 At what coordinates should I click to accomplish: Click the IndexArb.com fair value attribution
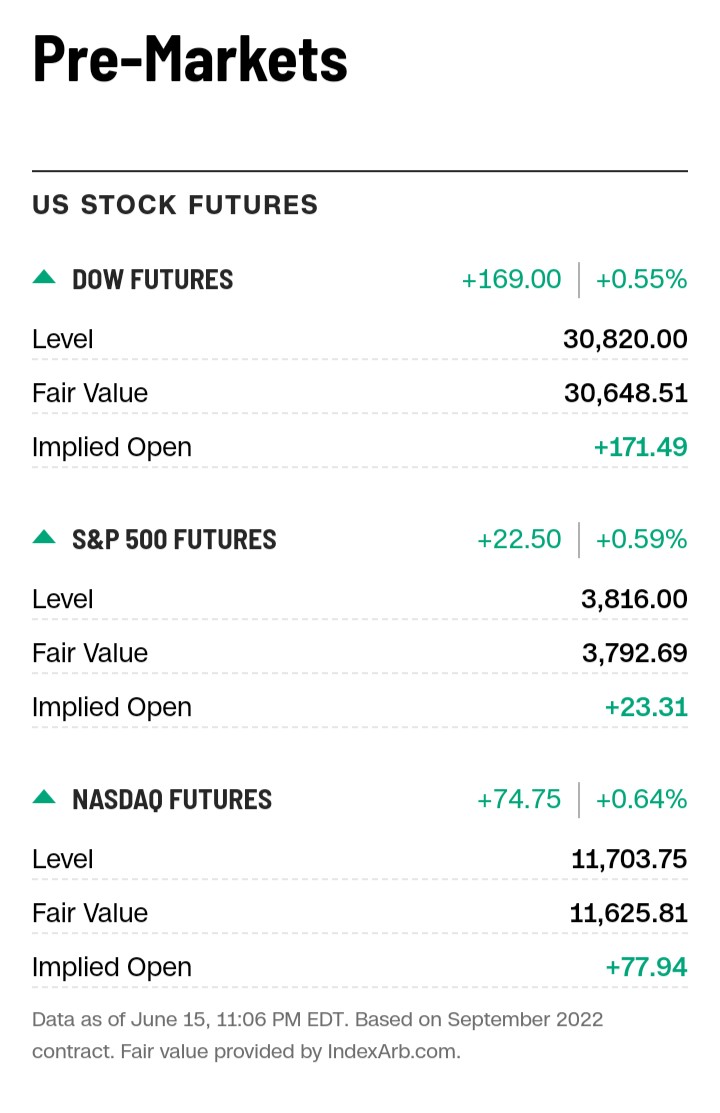click(393, 1052)
